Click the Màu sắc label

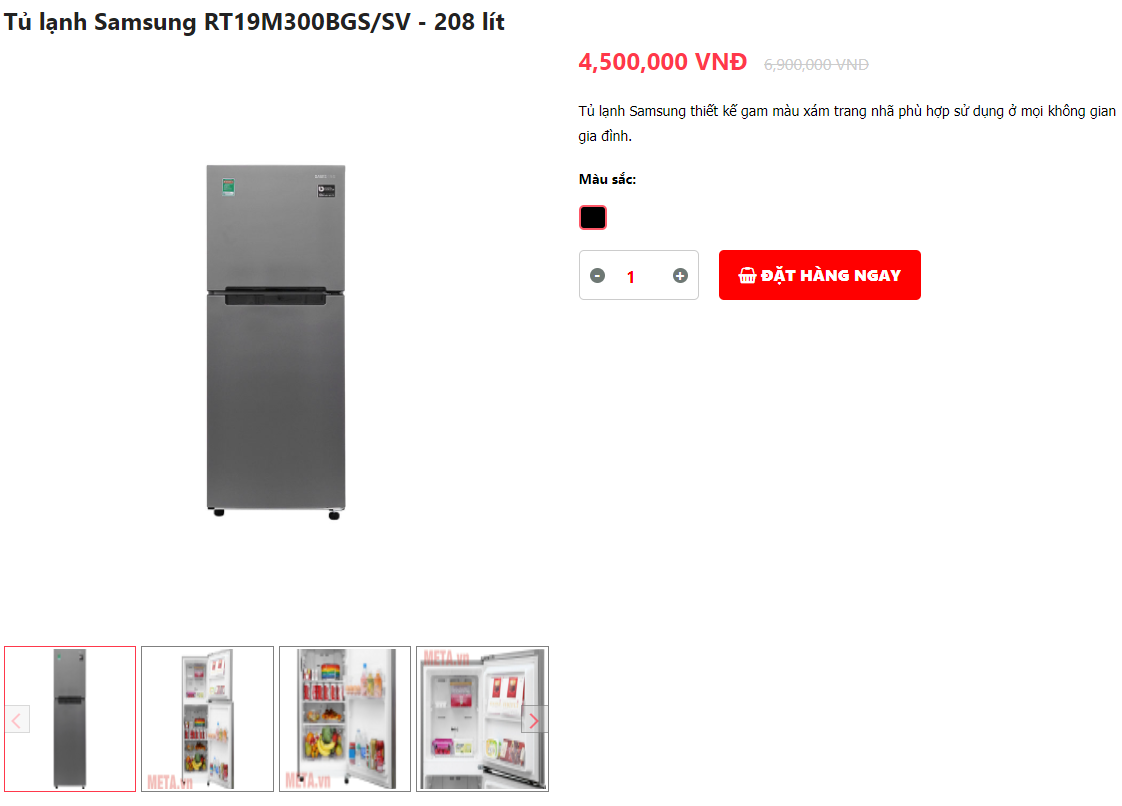point(608,179)
